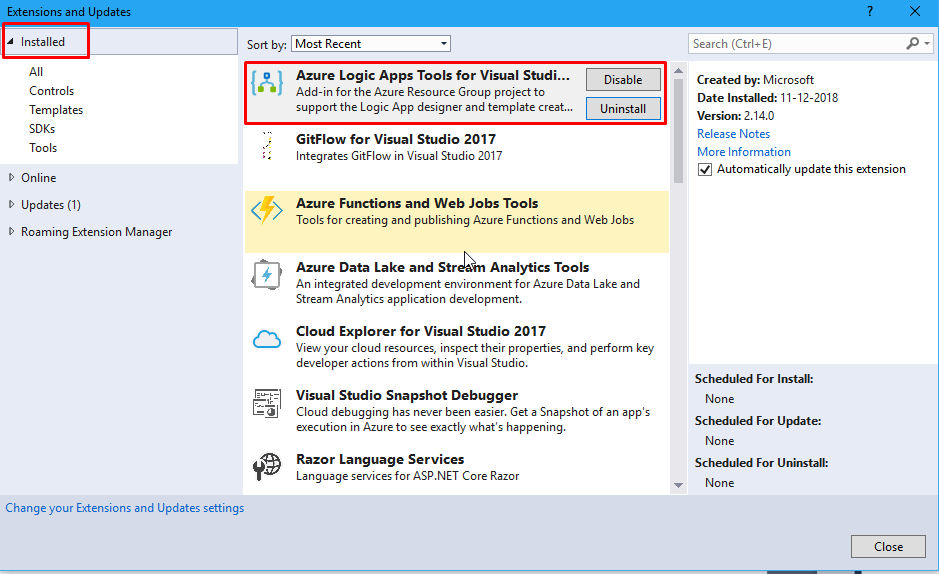Screen dimensions: 939x574
Task: Select GitFlow for Visual Studio 2017 title
Action: pos(396,139)
